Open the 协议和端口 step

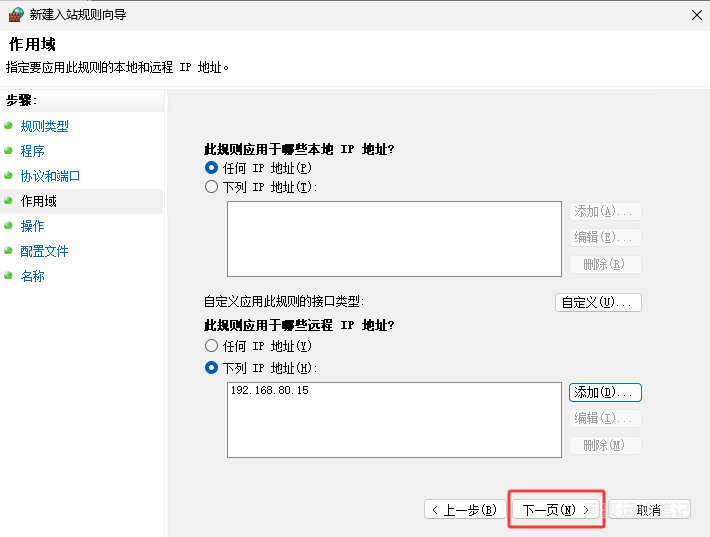pos(51,176)
